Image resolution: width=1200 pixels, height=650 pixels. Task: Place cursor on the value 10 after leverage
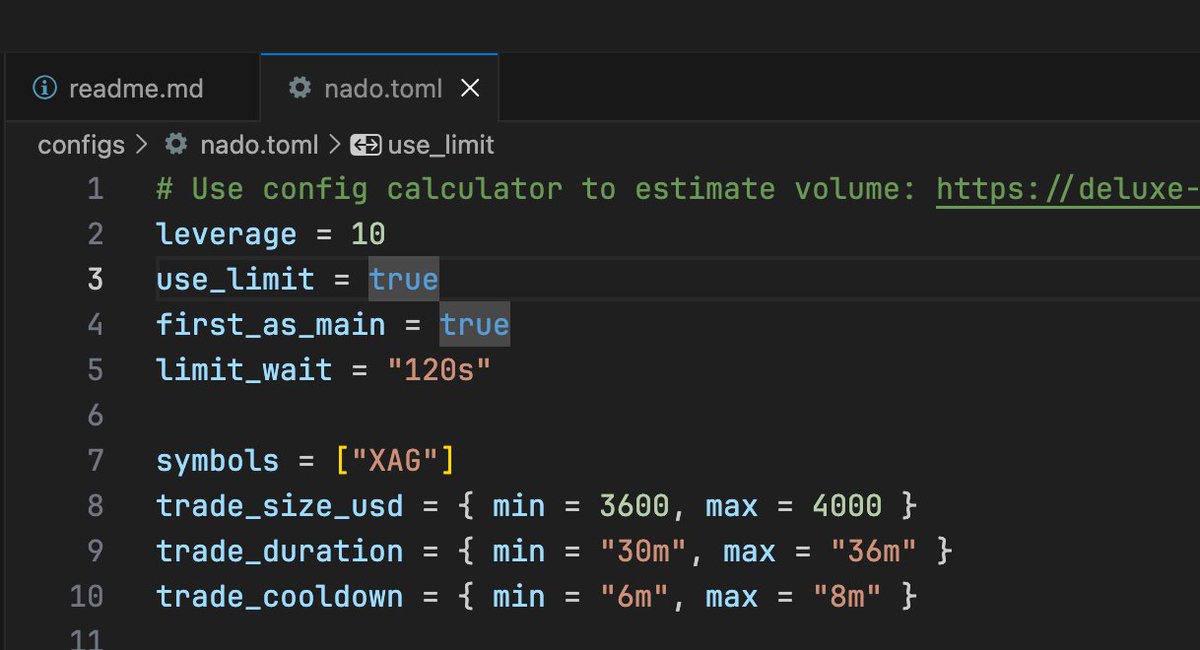(x=369, y=235)
